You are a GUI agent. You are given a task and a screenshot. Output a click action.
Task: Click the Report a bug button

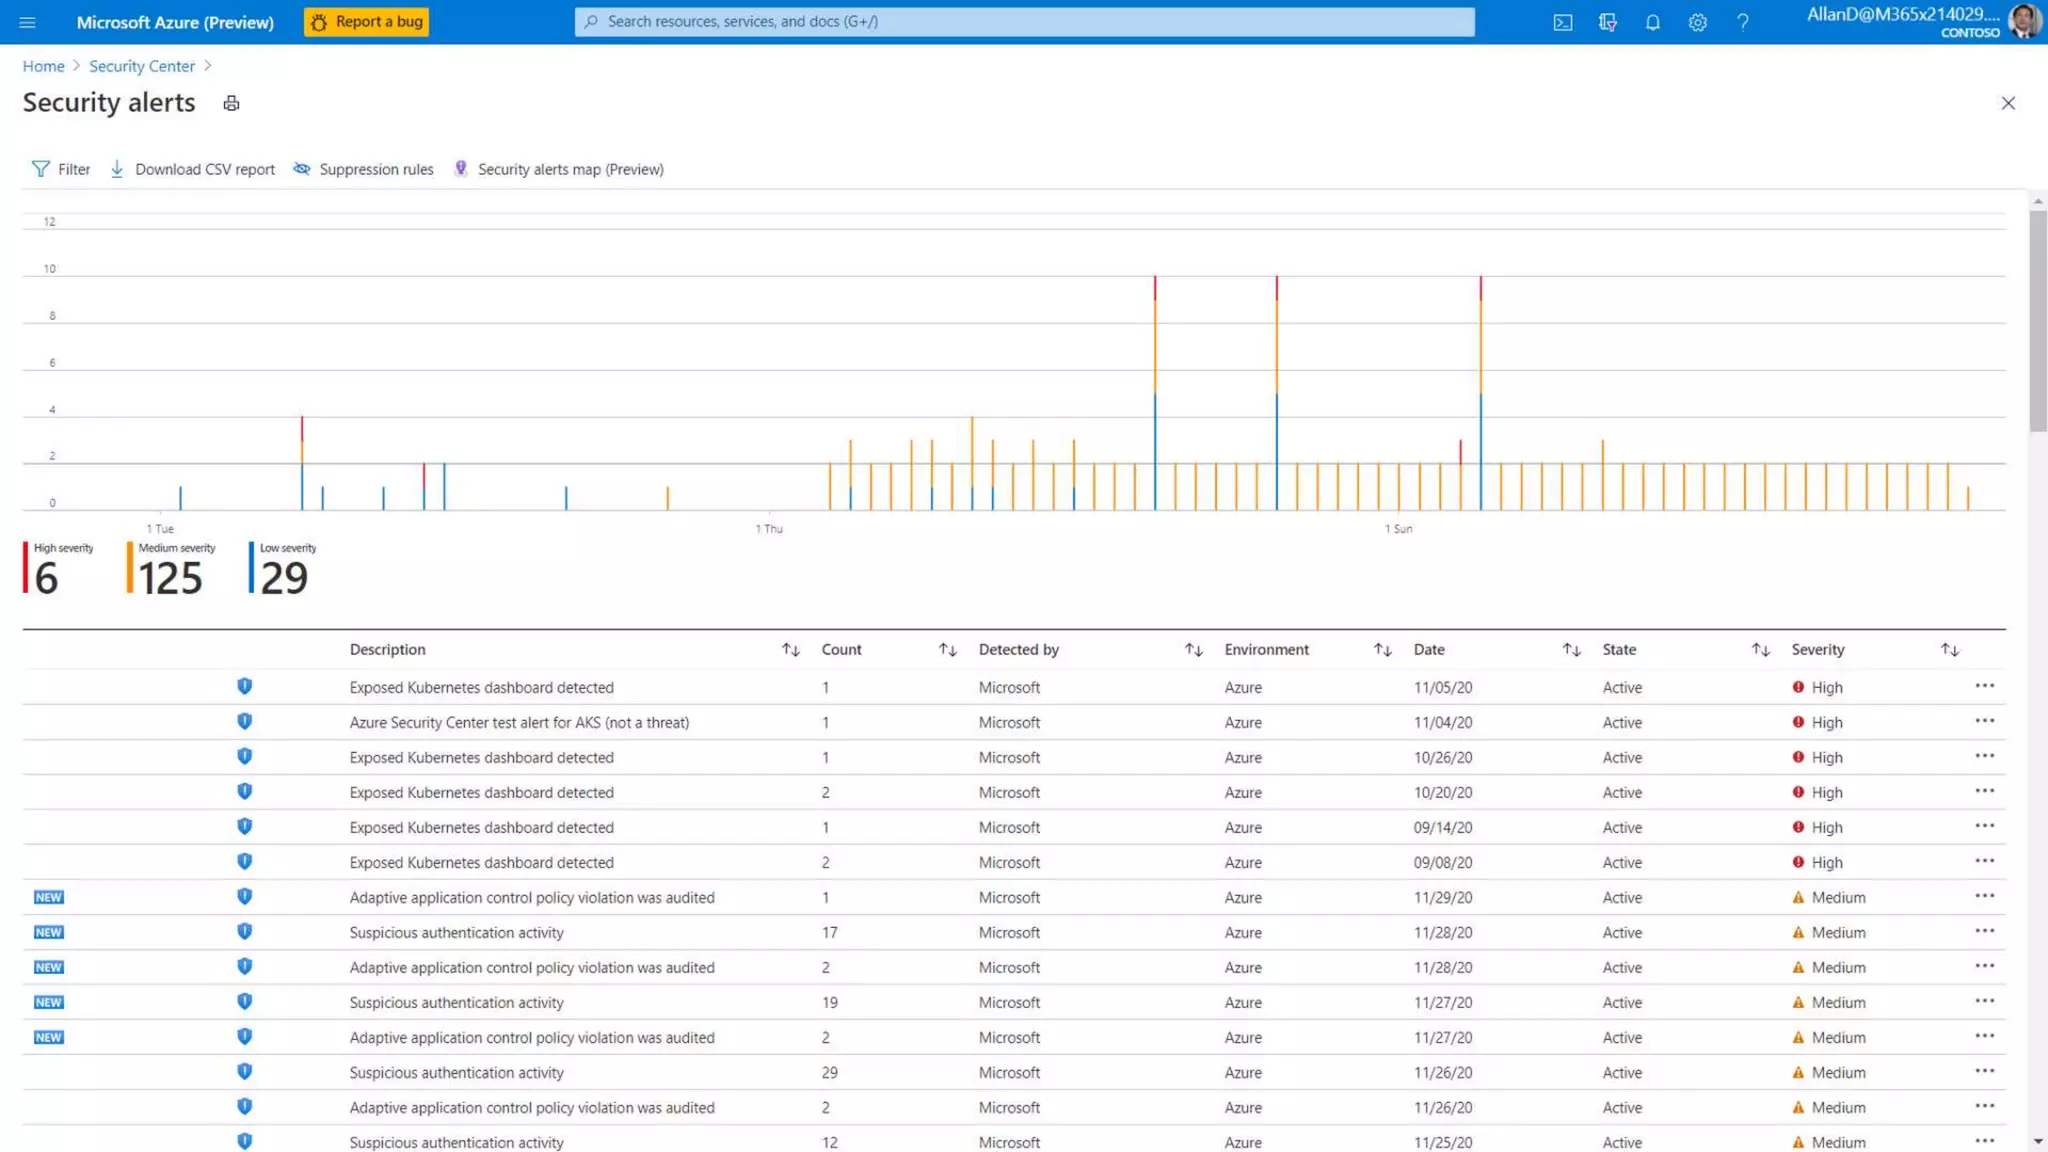point(366,22)
